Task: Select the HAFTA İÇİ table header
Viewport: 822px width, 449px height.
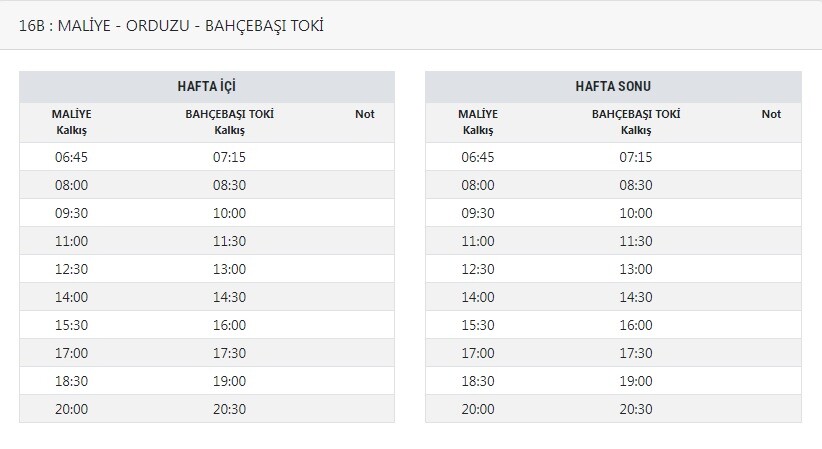Action: pyautogui.click(x=206, y=87)
